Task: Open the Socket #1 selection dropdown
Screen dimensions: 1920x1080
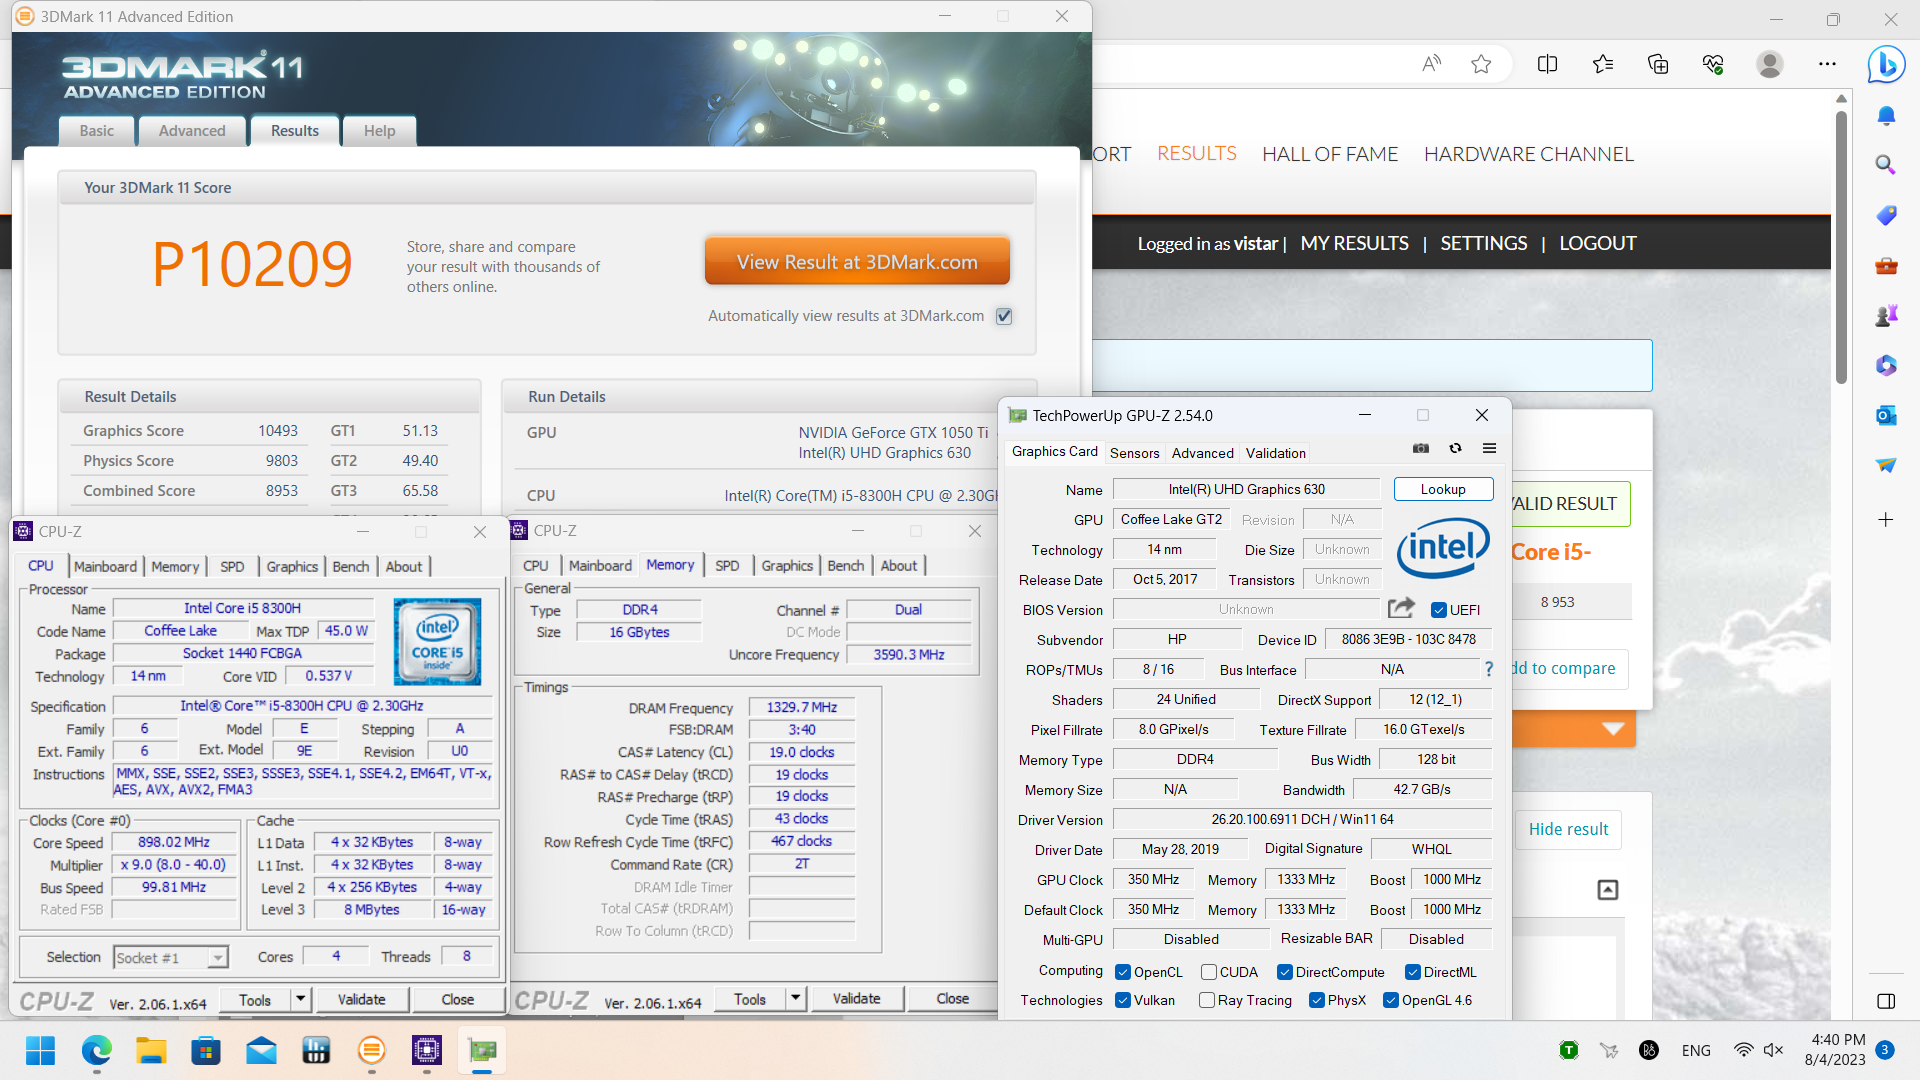Action: [x=171, y=957]
